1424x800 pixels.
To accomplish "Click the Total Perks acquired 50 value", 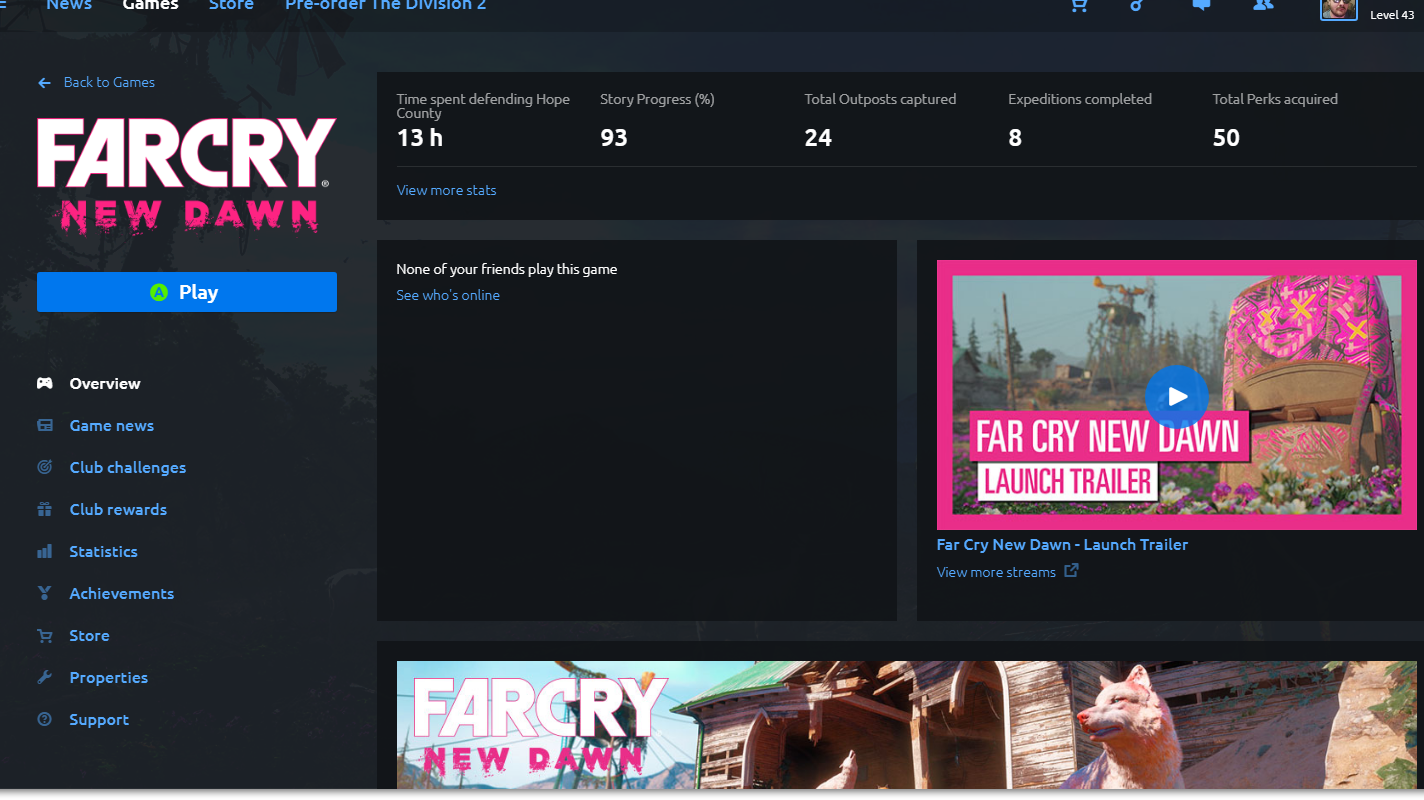I will [1226, 138].
